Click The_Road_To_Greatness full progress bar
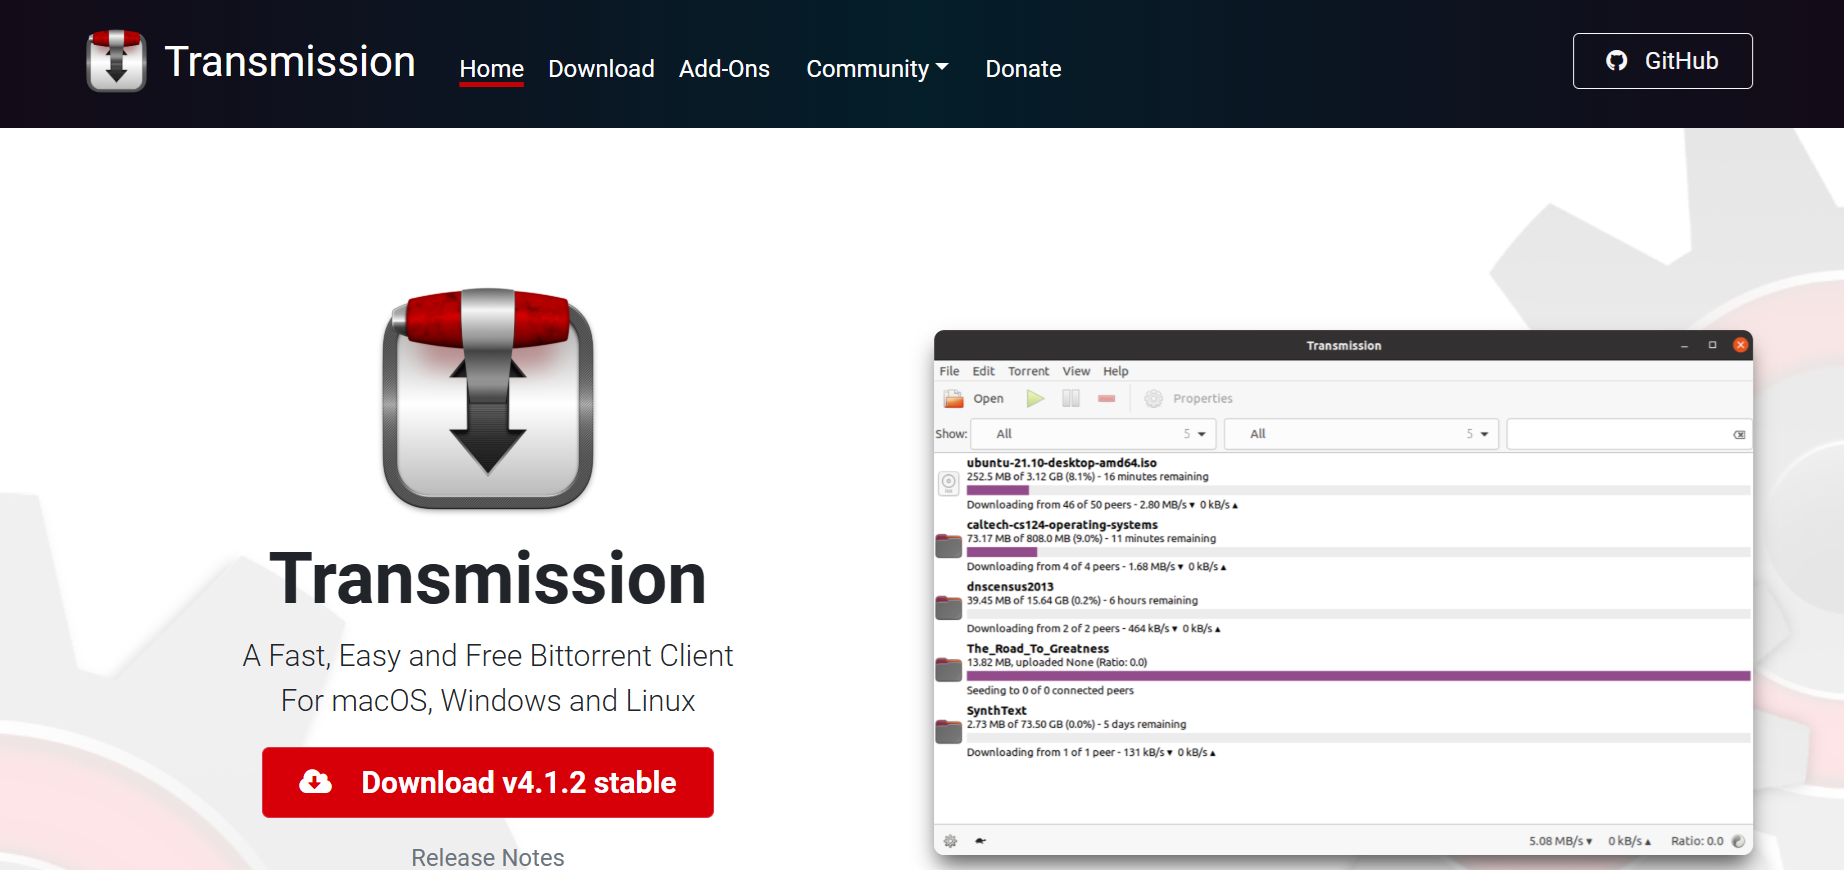Image resolution: width=1844 pixels, height=870 pixels. tap(1358, 676)
